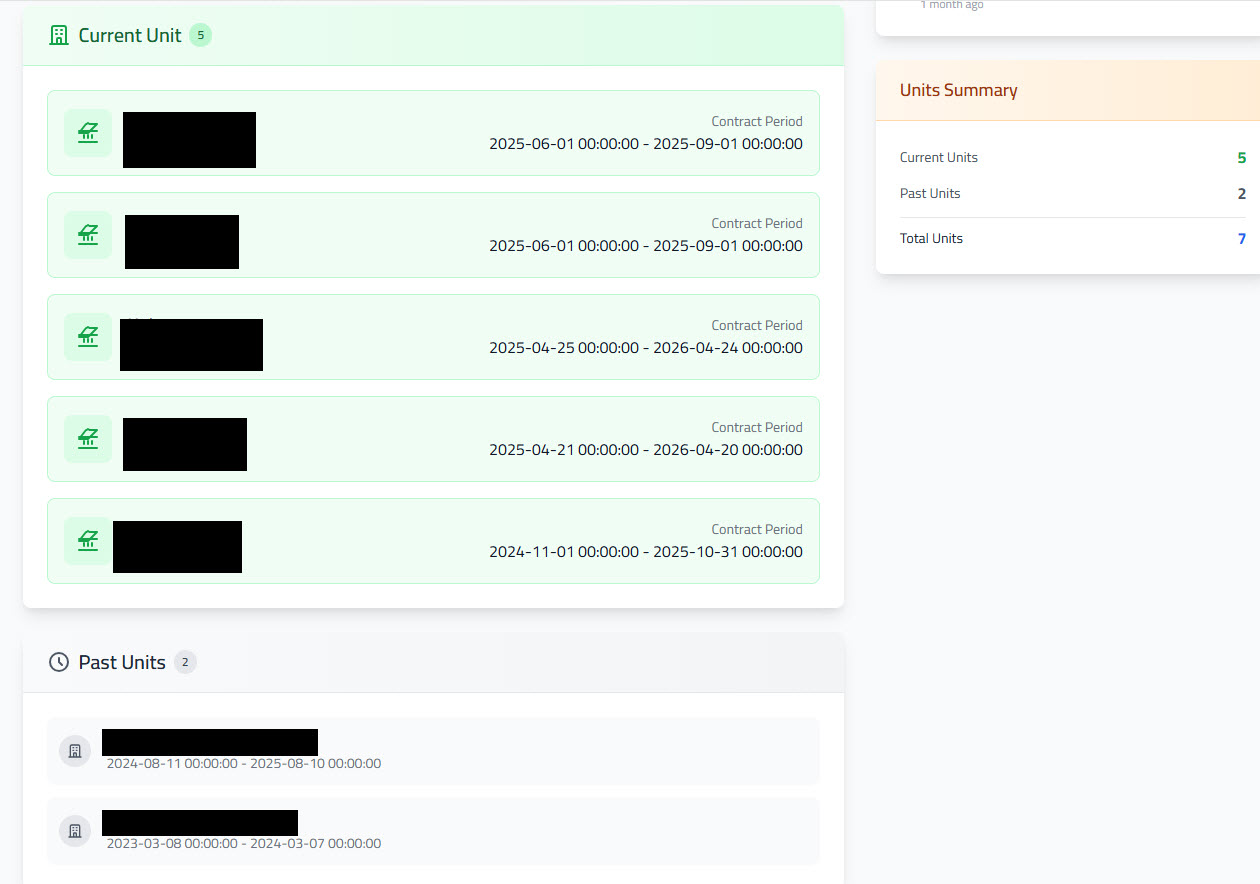The width and height of the screenshot is (1260, 884).
Task: Click the Current Unit count badge showing 5
Action: (200, 35)
